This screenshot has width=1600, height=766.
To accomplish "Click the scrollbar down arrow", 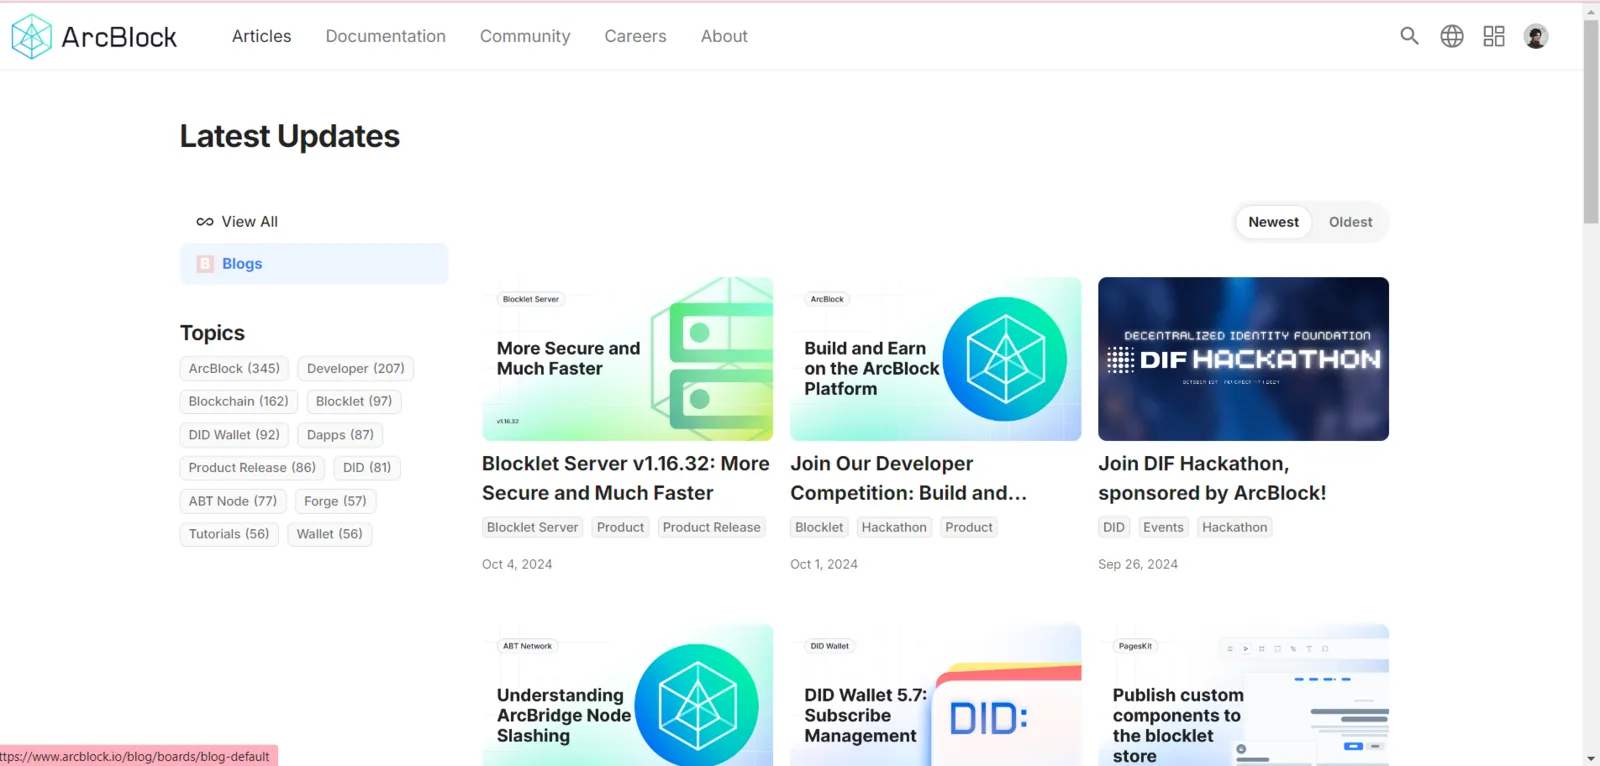I will coord(1591,758).
